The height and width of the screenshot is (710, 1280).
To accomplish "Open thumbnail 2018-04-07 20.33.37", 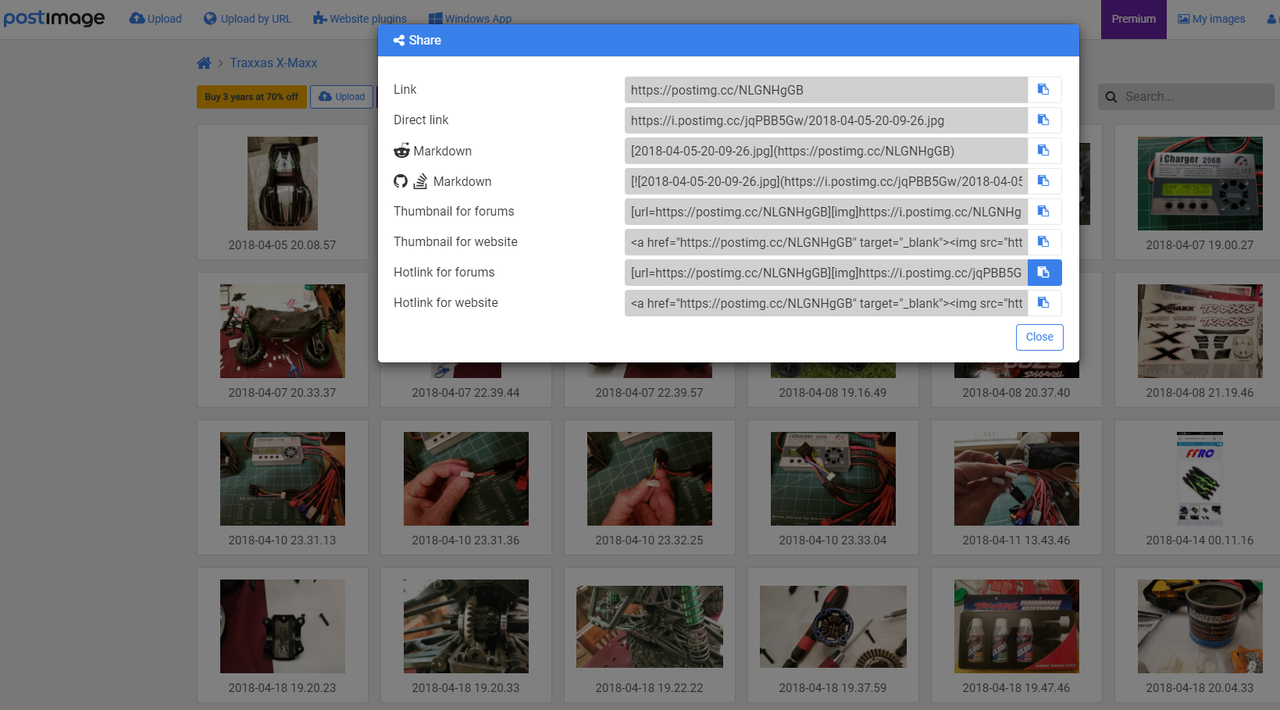I will click(x=282, y=331).
